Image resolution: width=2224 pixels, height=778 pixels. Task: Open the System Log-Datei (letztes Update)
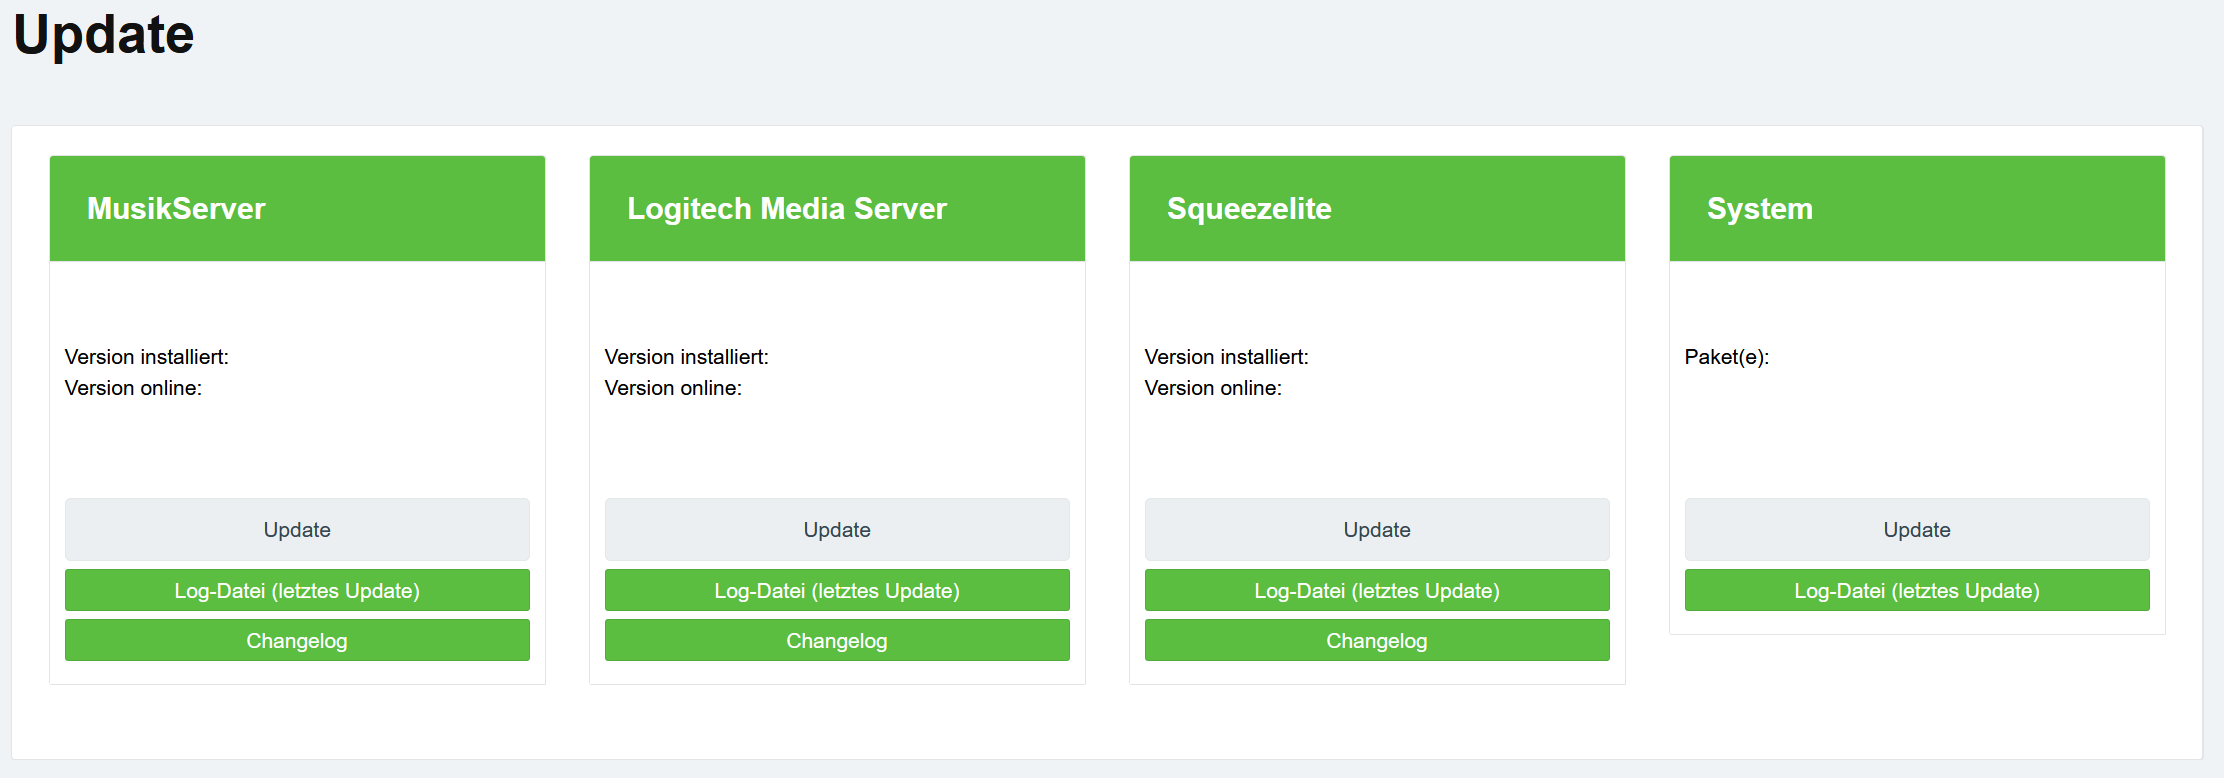tap(1917, 591)
